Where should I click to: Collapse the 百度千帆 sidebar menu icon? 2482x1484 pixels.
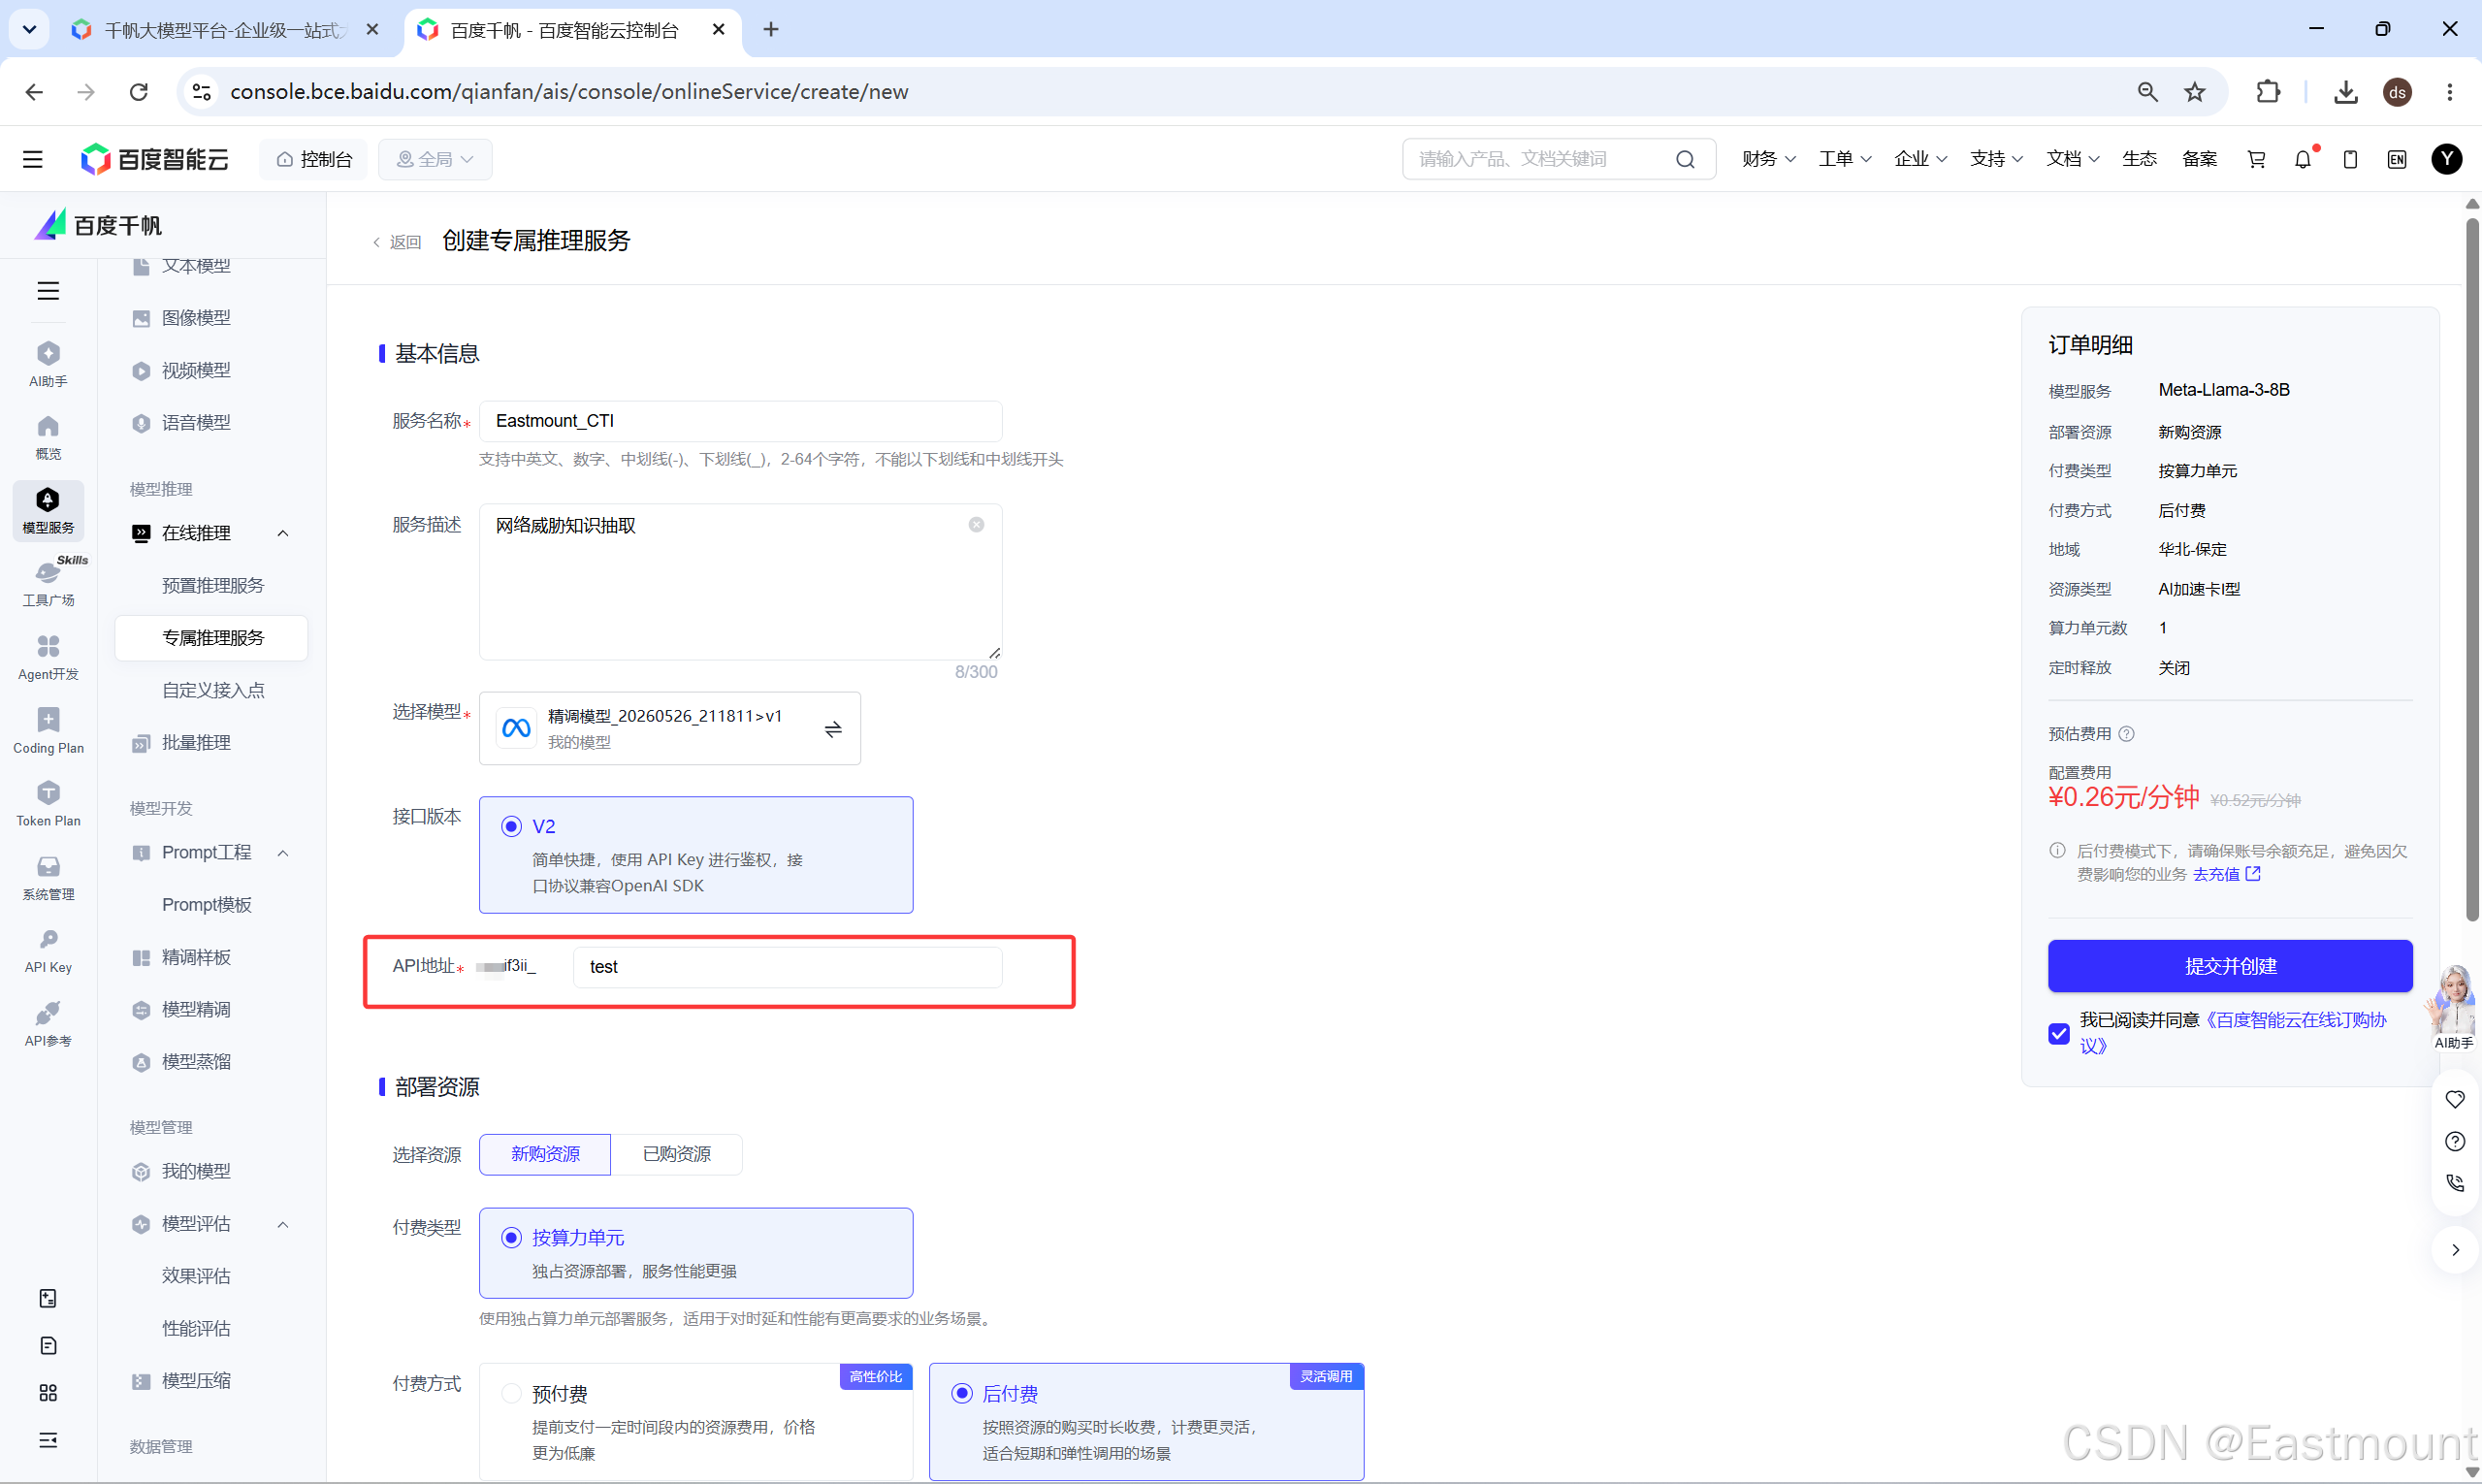tap(48, 291)
